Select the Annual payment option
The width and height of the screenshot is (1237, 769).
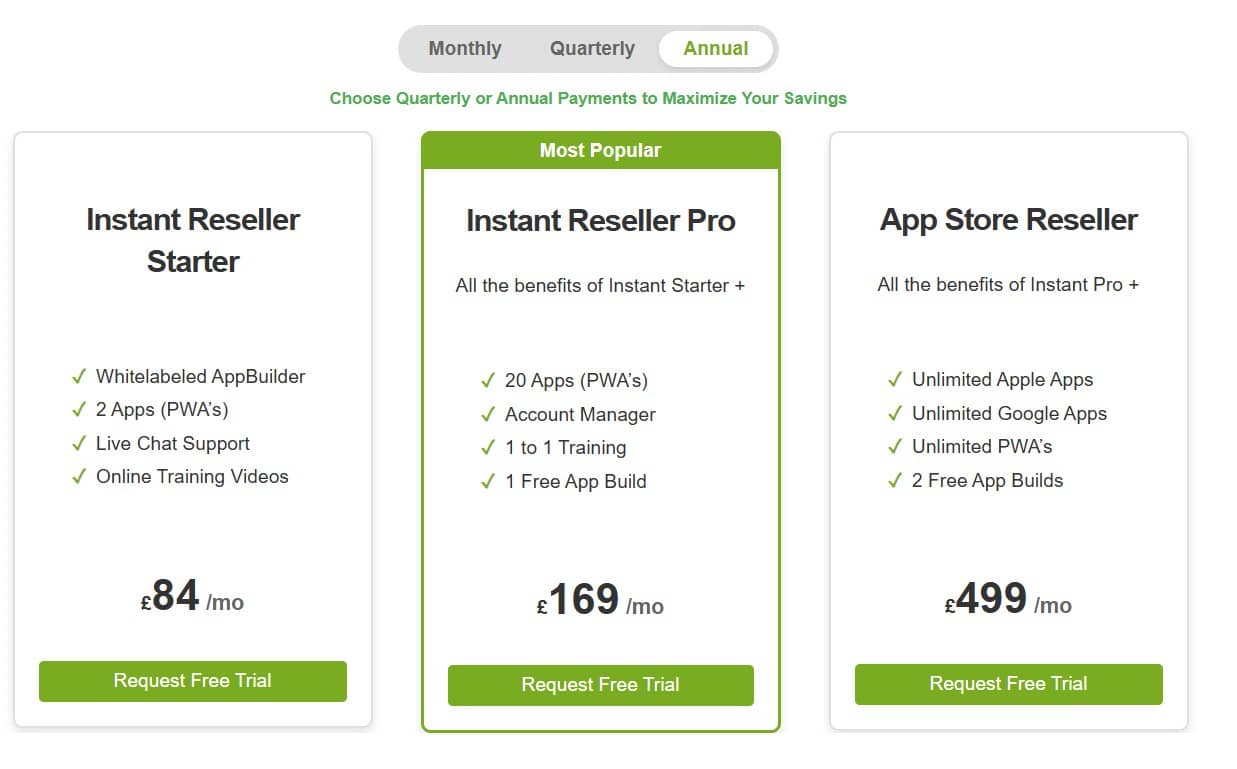point(716,48)
